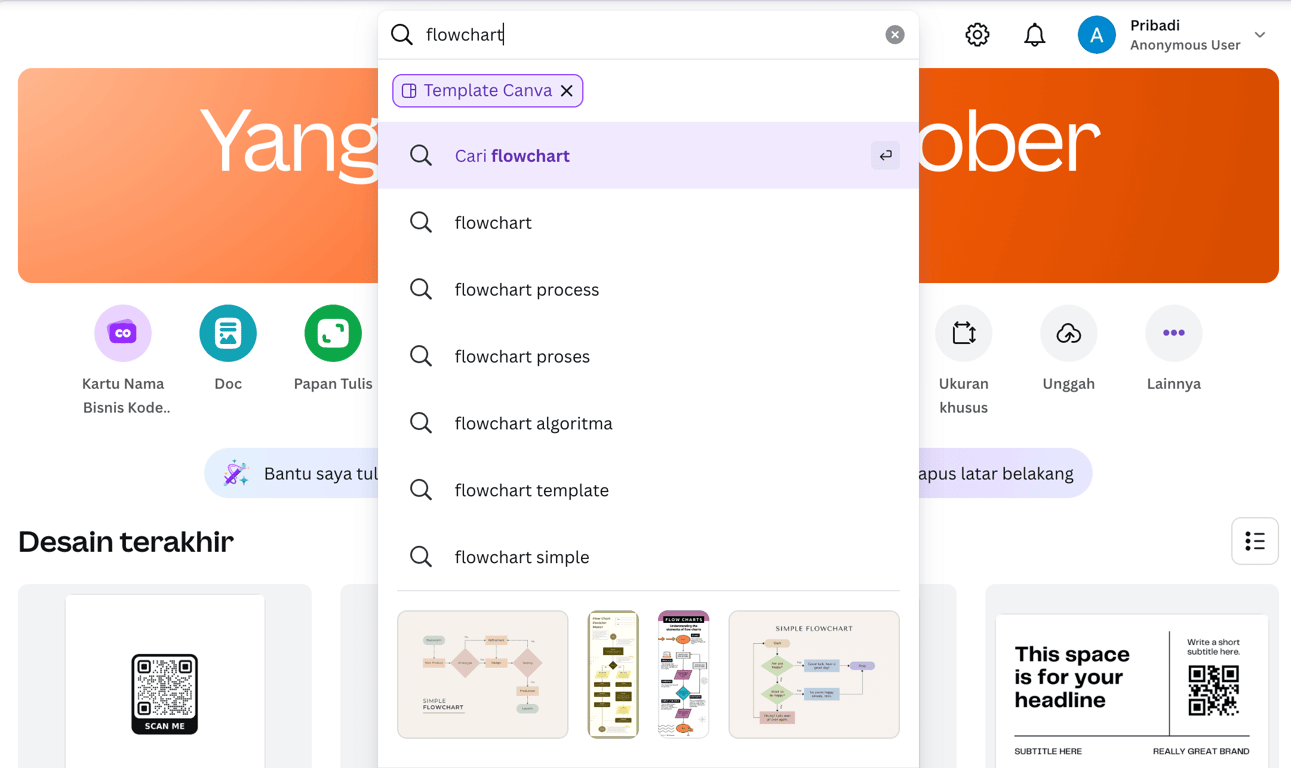Pick the "flowchart algoritma" suggestion
This screenshot has width=1291, height=768.
pos(533,424)
